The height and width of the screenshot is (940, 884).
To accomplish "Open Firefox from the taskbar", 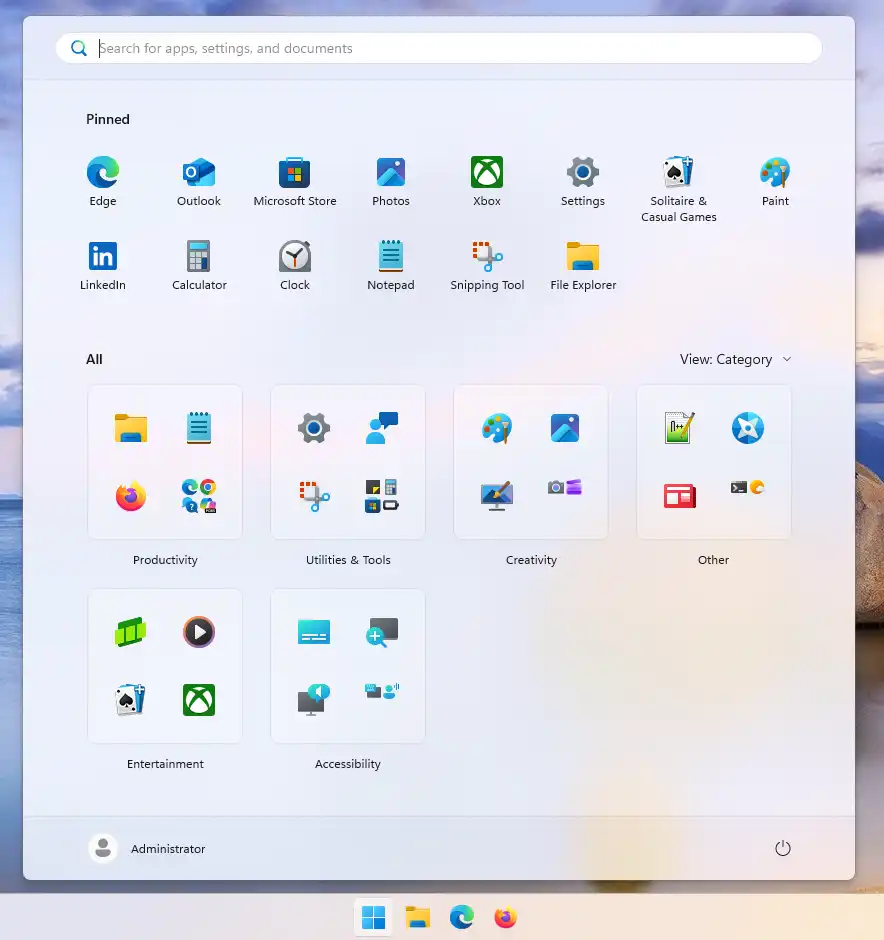I will point(506,916).
